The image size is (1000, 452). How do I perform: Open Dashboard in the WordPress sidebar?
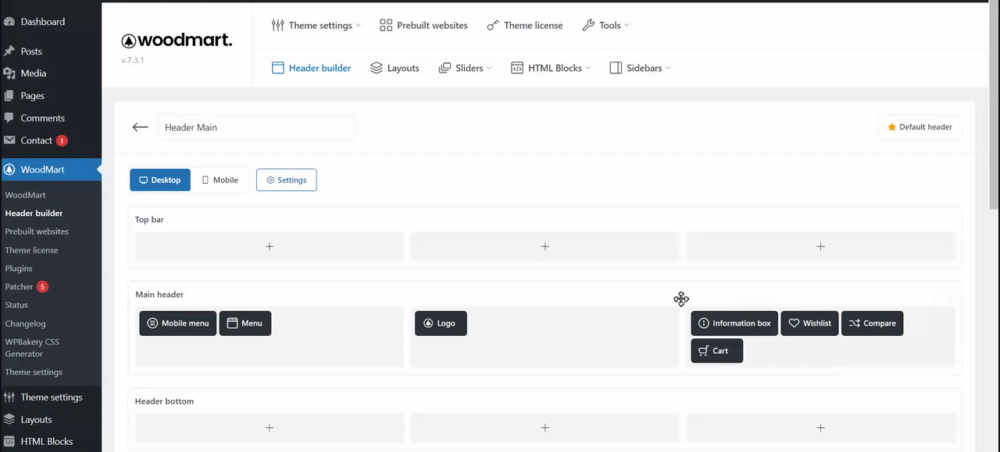[42, 22]
